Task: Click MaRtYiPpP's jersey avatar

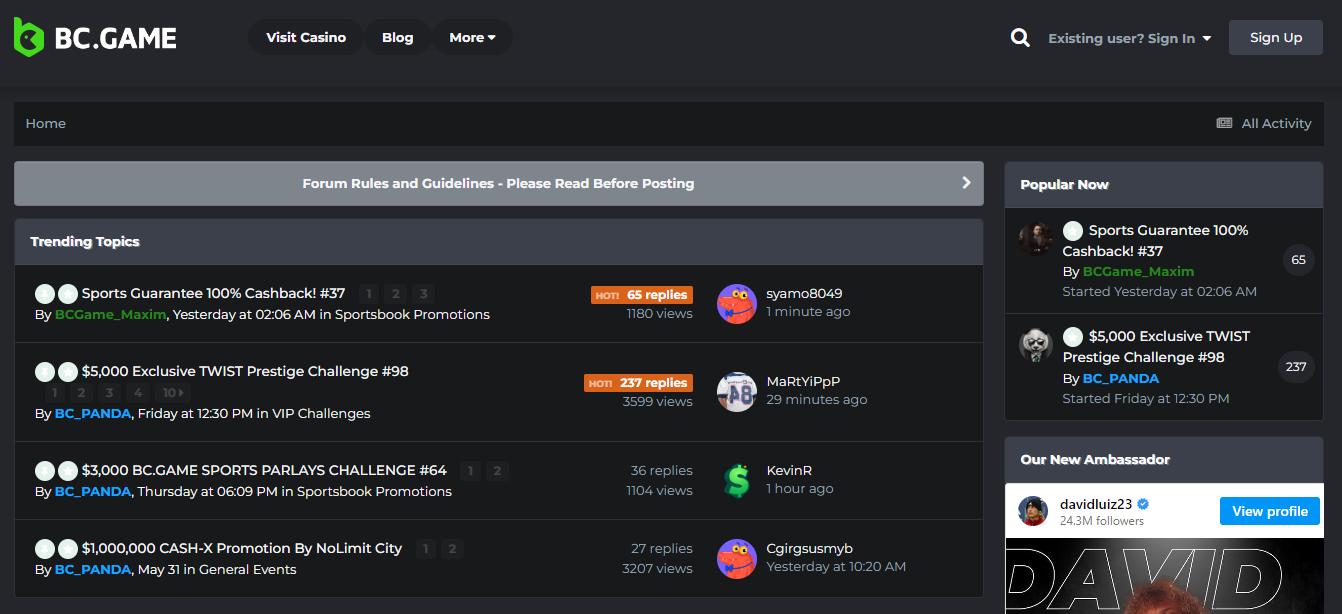Action: [x=737, y=392]
